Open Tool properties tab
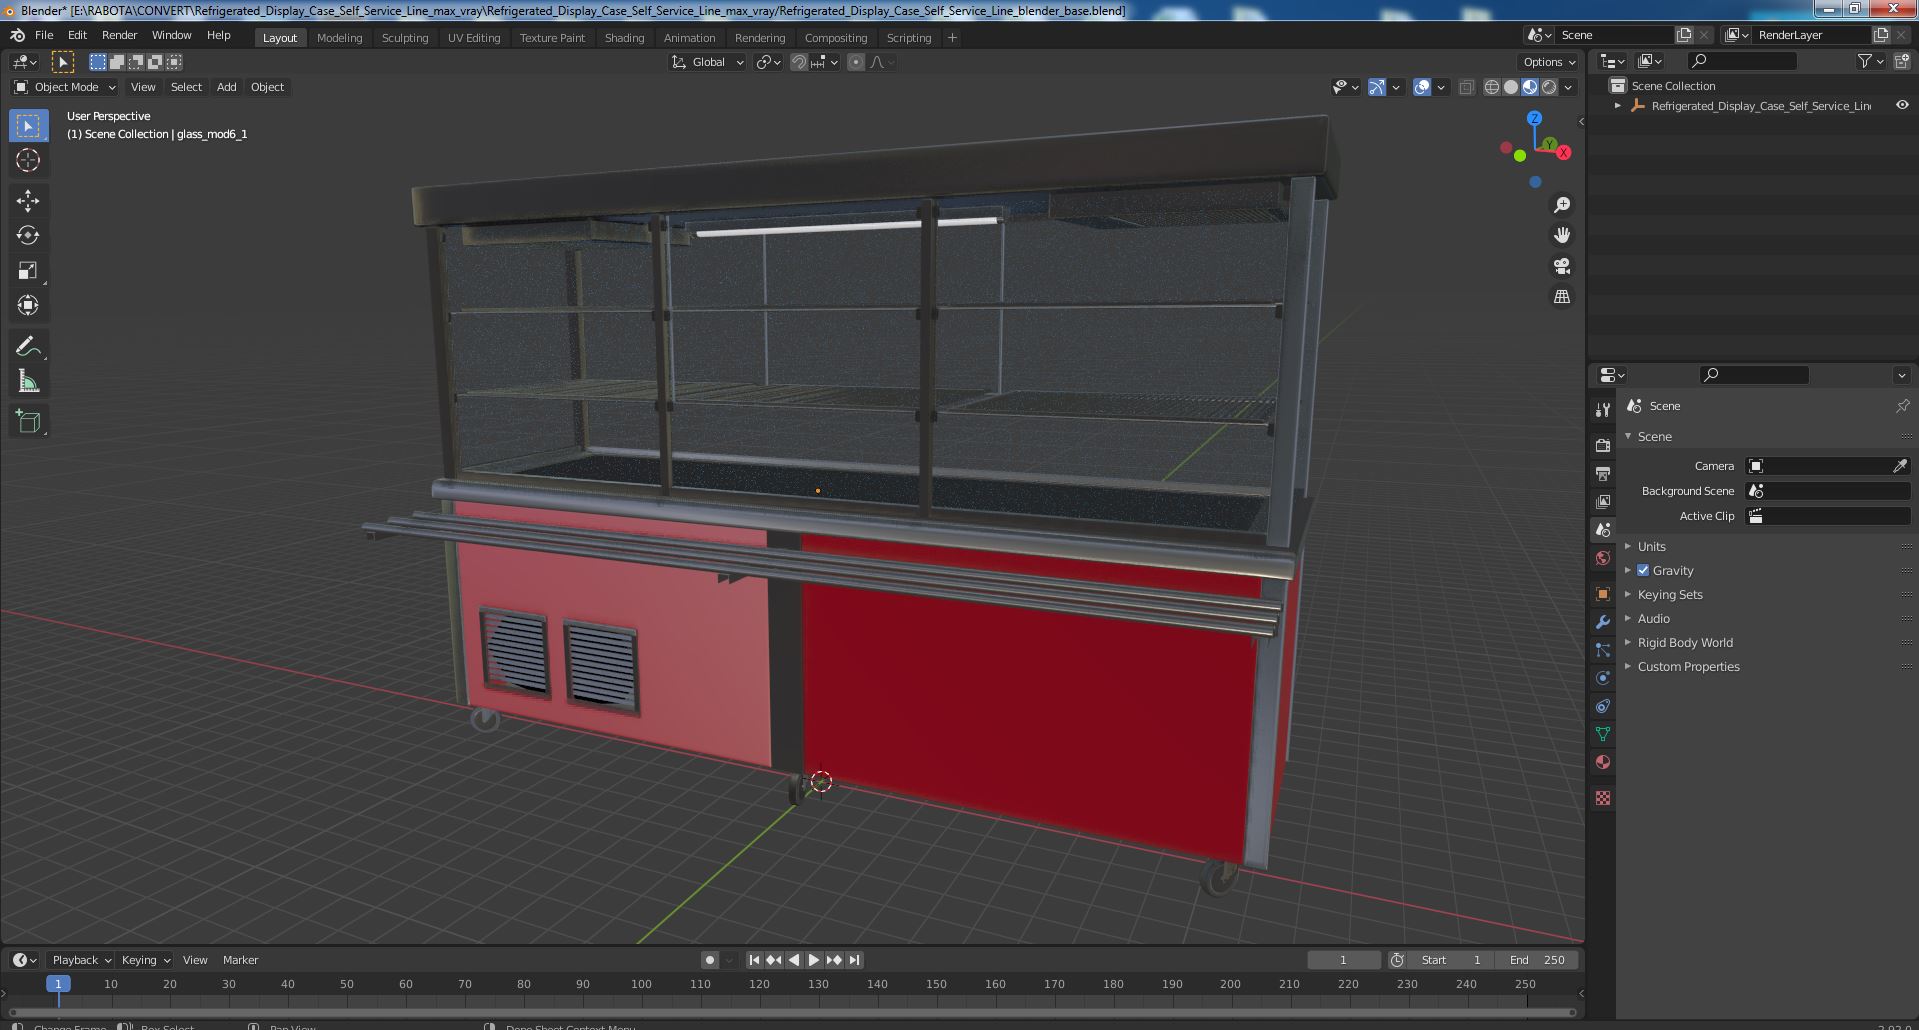This screenshot has height=1030, width=1919. click(x=1603, y=410)
